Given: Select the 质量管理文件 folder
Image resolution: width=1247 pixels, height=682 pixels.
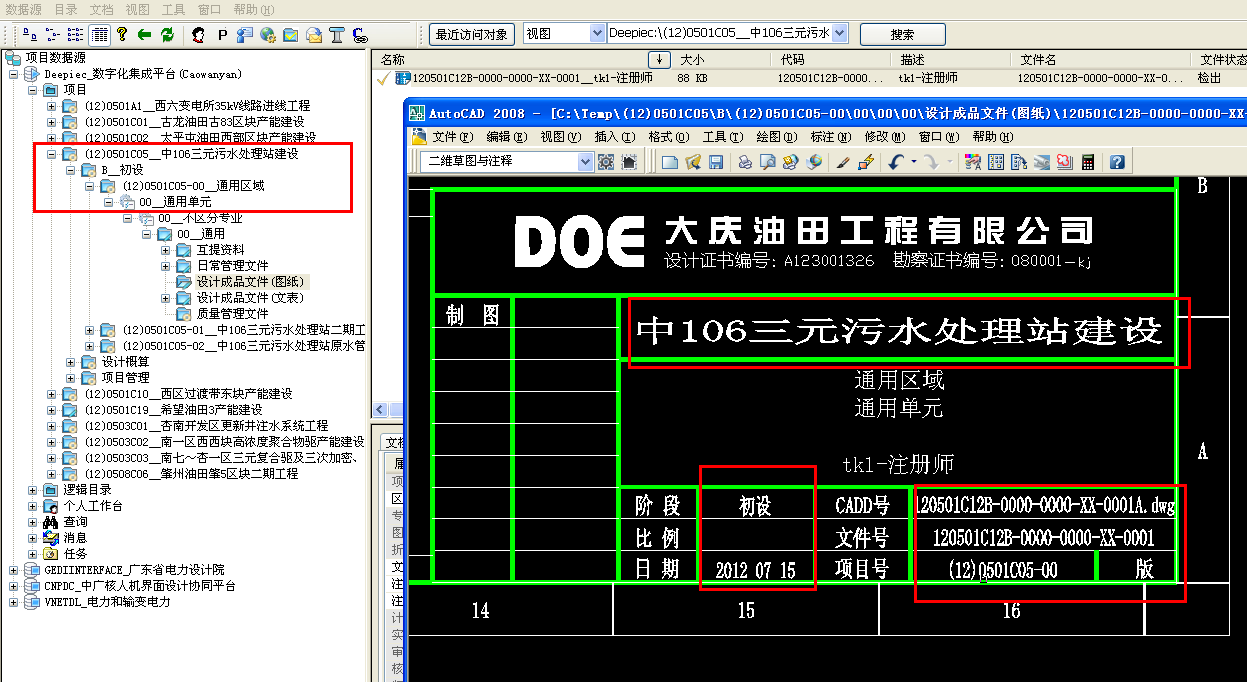Looking at the screenshot, I should click(x=232, y=314).
